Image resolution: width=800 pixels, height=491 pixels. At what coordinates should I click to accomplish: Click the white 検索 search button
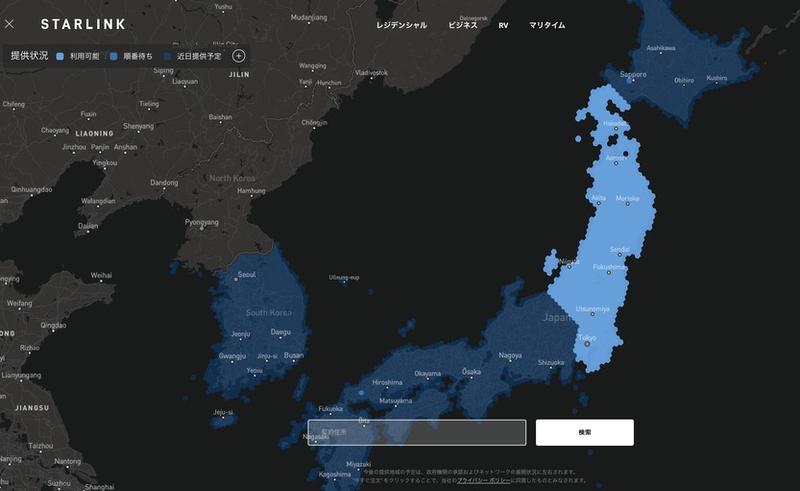(585, 432)
